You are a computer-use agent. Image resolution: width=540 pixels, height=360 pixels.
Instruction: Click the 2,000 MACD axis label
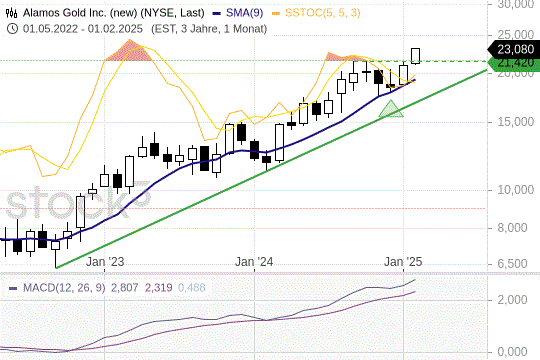click(512, 300)
